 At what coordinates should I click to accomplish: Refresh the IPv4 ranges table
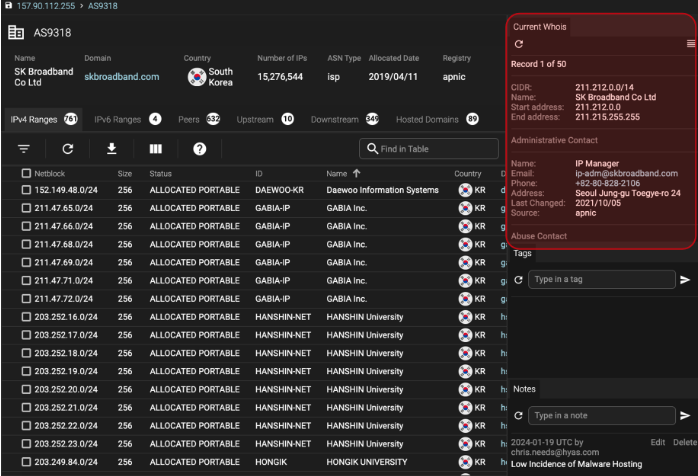[68, 149]
